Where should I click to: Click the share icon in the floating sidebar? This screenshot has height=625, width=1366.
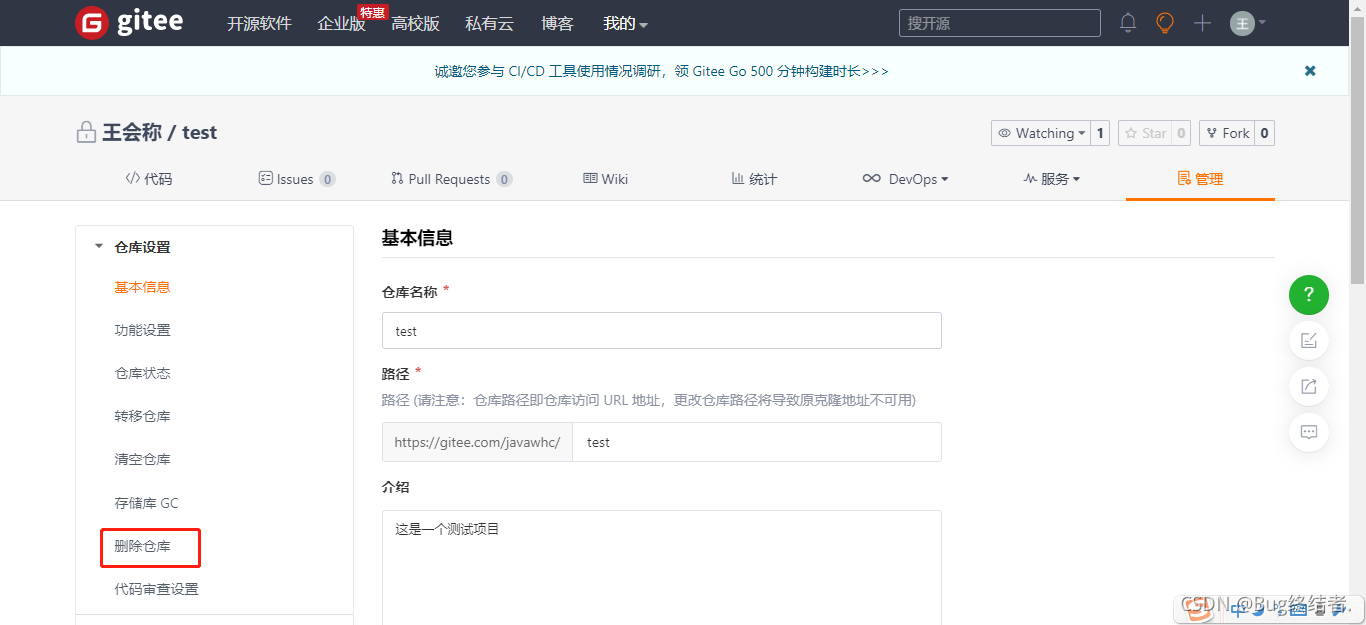tap(1309, 387)
